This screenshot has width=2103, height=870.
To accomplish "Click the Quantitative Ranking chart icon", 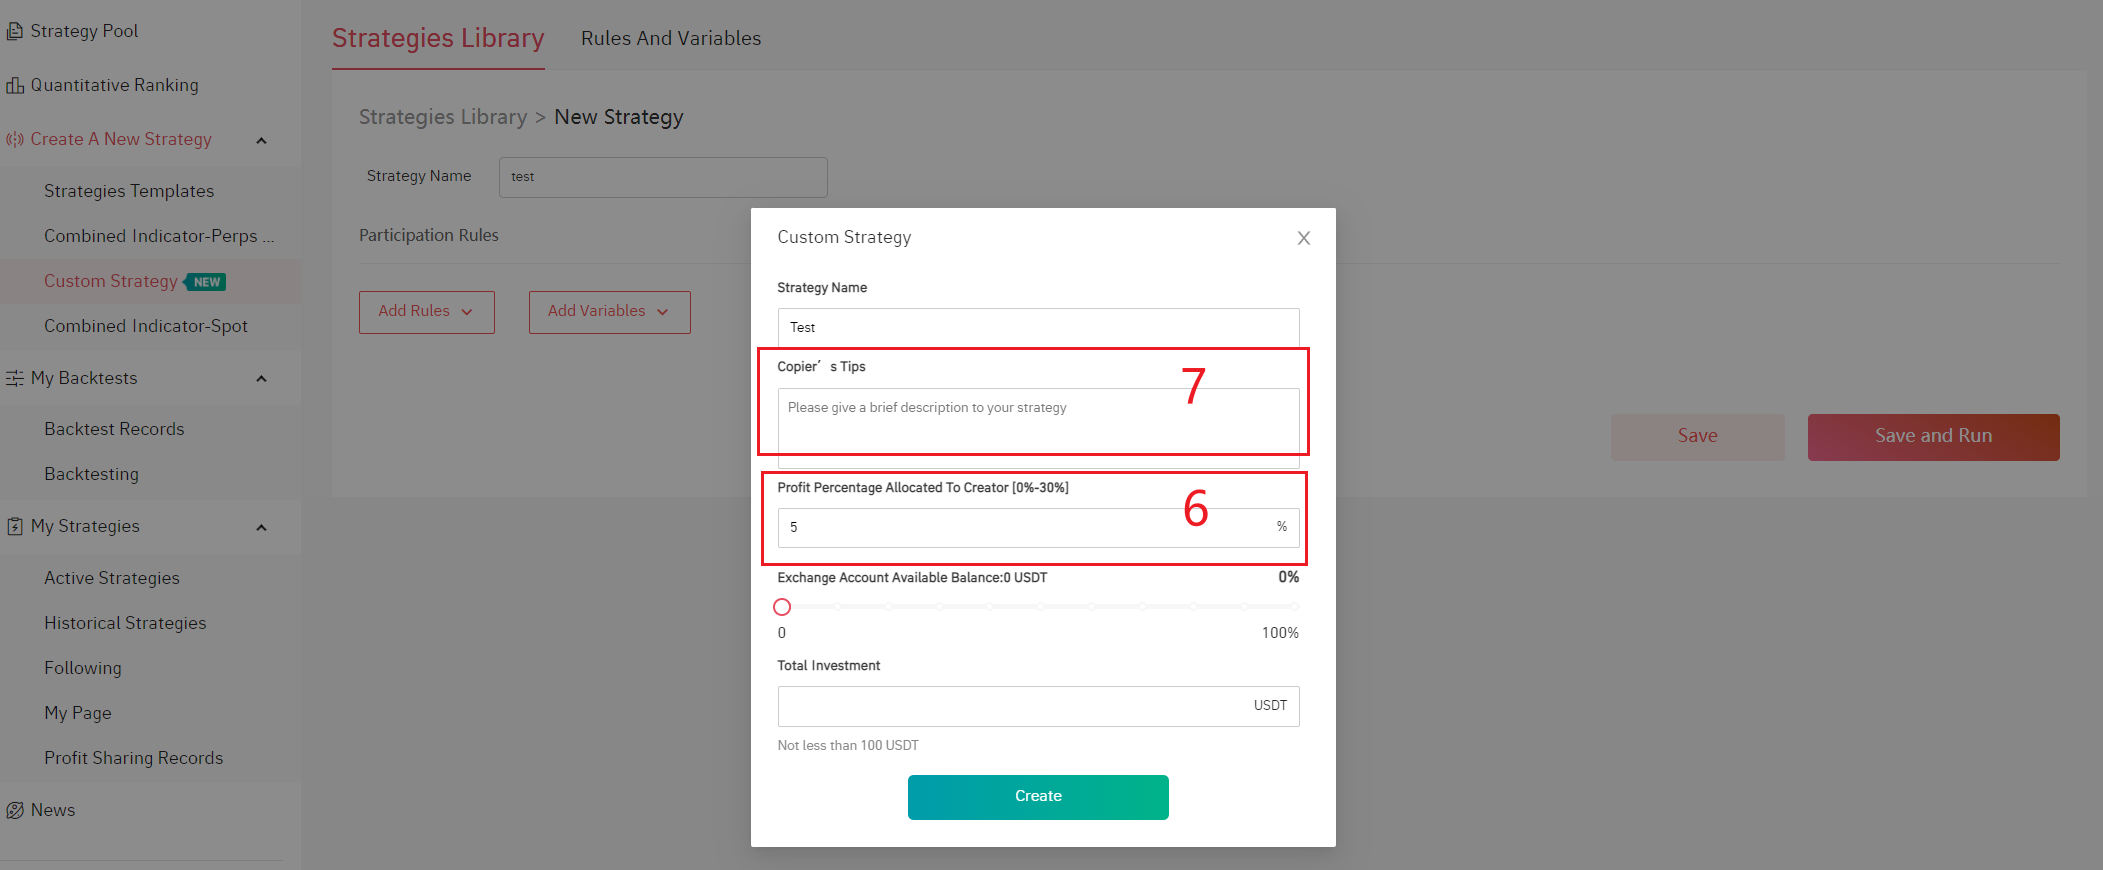I will [14, 86].
